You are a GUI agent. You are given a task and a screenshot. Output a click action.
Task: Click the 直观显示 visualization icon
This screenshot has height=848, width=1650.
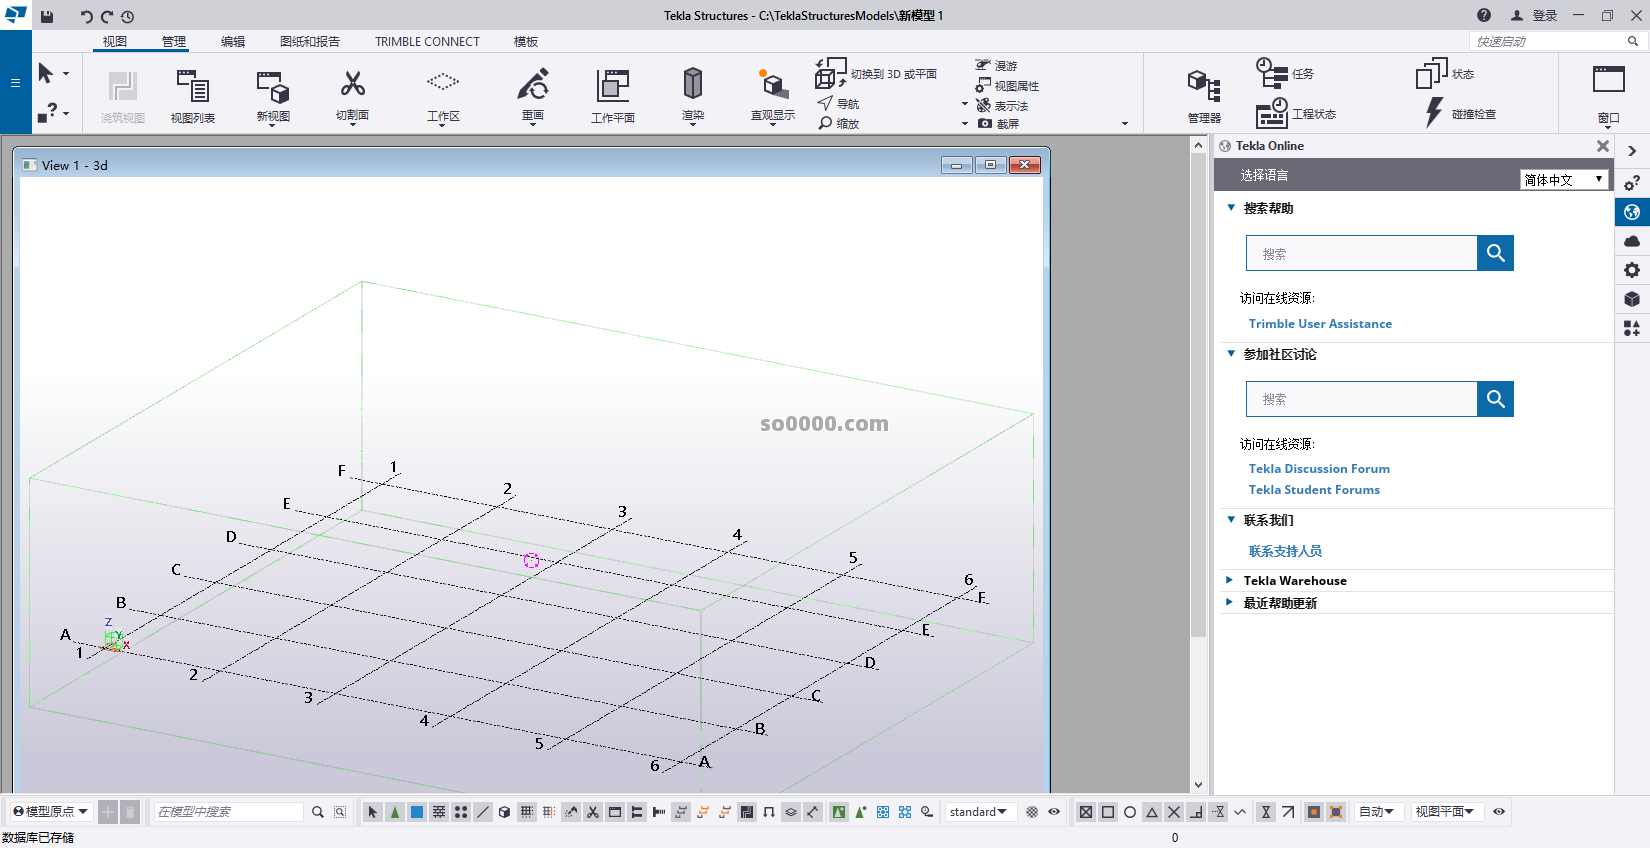pyautogui.click(x=773, y=84)
